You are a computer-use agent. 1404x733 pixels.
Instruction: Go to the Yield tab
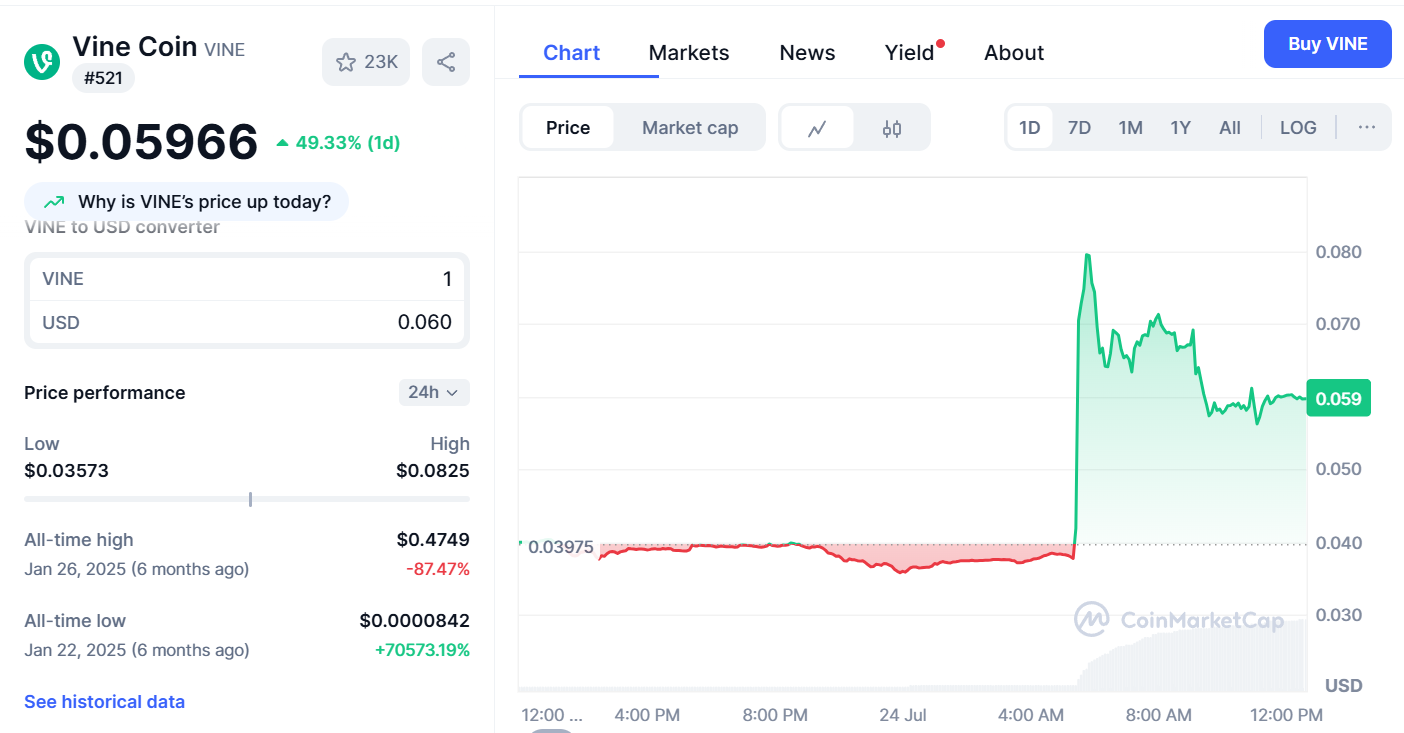[910, 53]
